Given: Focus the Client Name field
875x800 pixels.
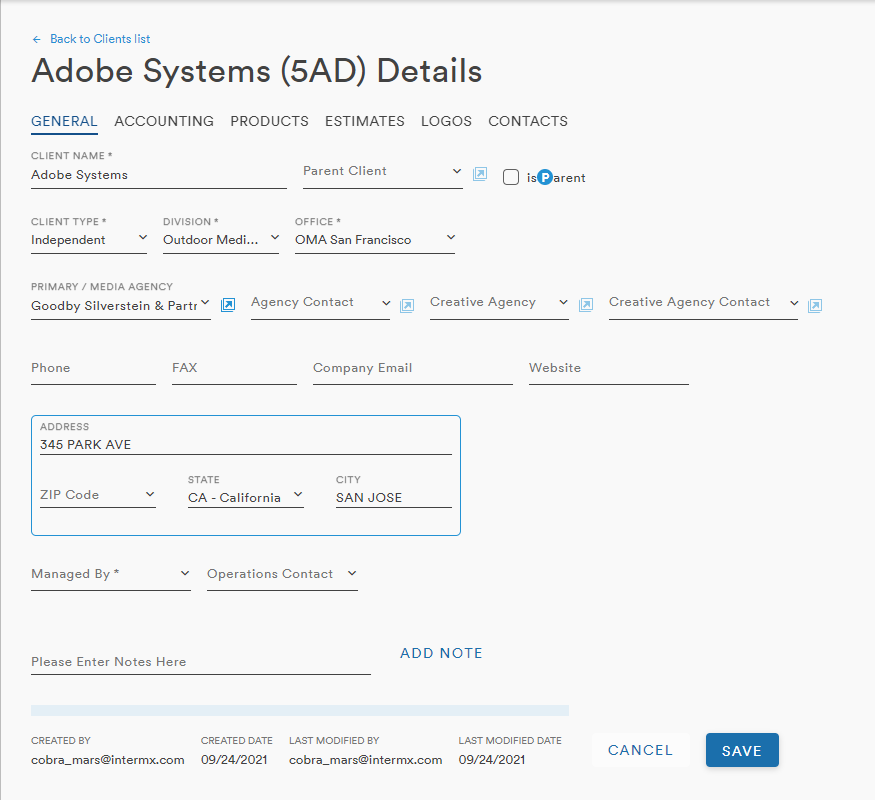Looking at the screenshot, I should [159, 175].
